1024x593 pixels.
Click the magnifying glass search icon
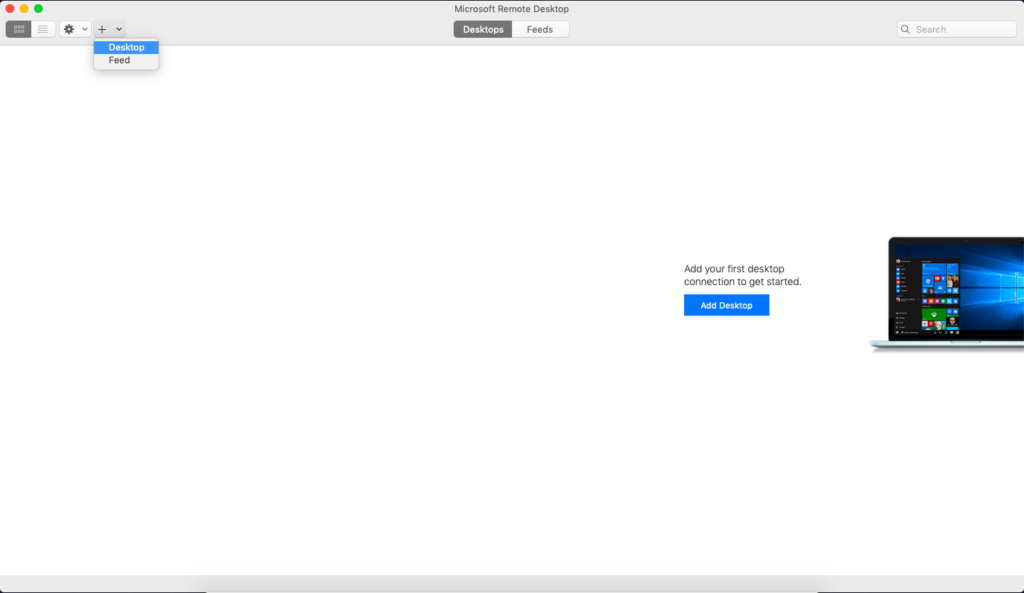[905, 29]
